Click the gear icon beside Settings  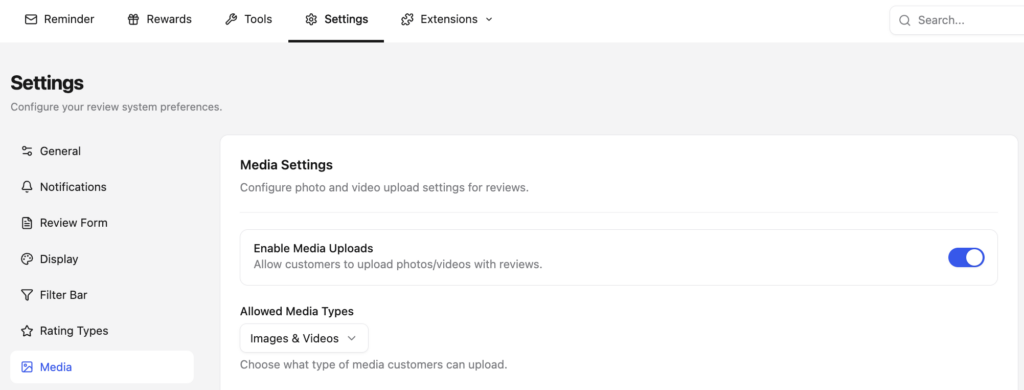pos(311,20)
